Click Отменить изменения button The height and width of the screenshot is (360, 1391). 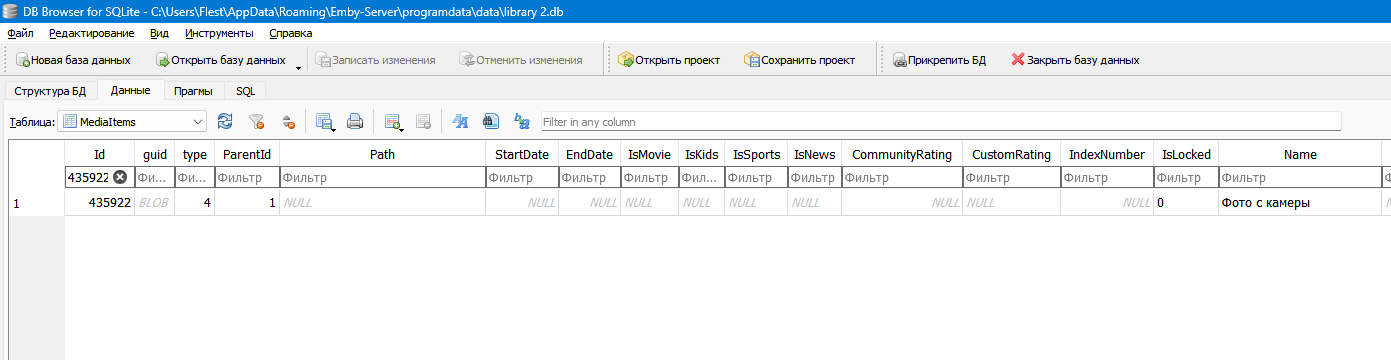click(x=520, y=60)
